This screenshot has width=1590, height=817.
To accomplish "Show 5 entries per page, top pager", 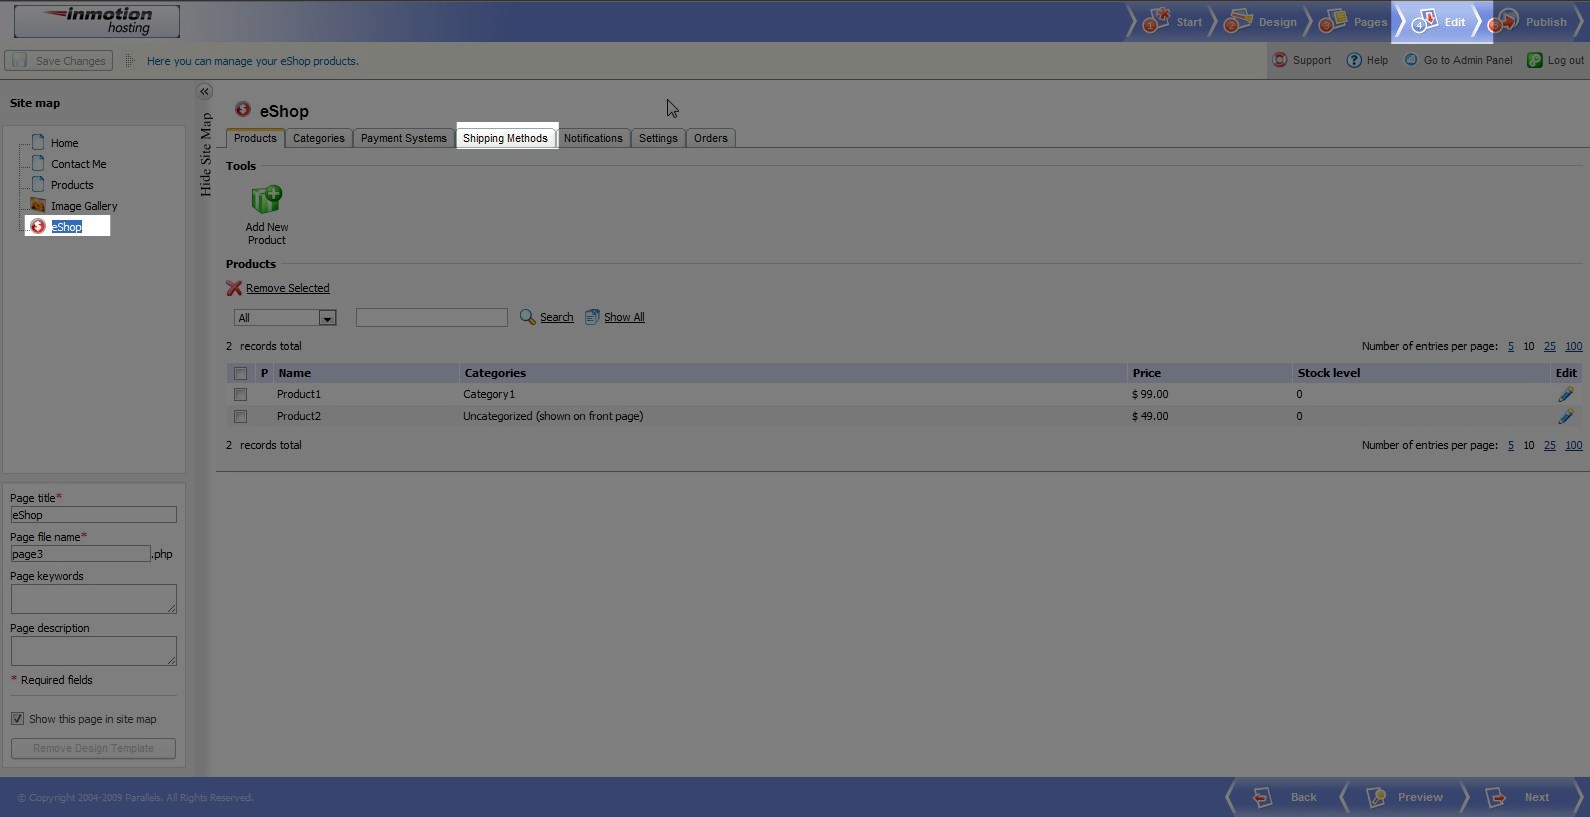I will pyautogui.click(x=1511, y=346).
